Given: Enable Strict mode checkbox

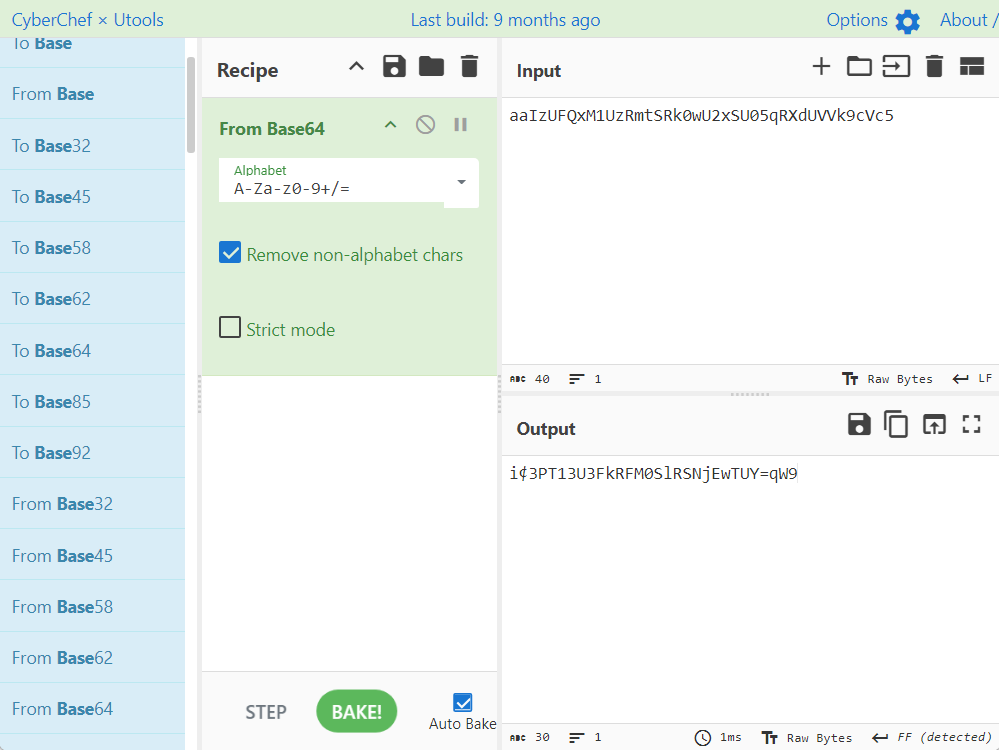Looking at the screenshot, I should click(x=230, y=328).
